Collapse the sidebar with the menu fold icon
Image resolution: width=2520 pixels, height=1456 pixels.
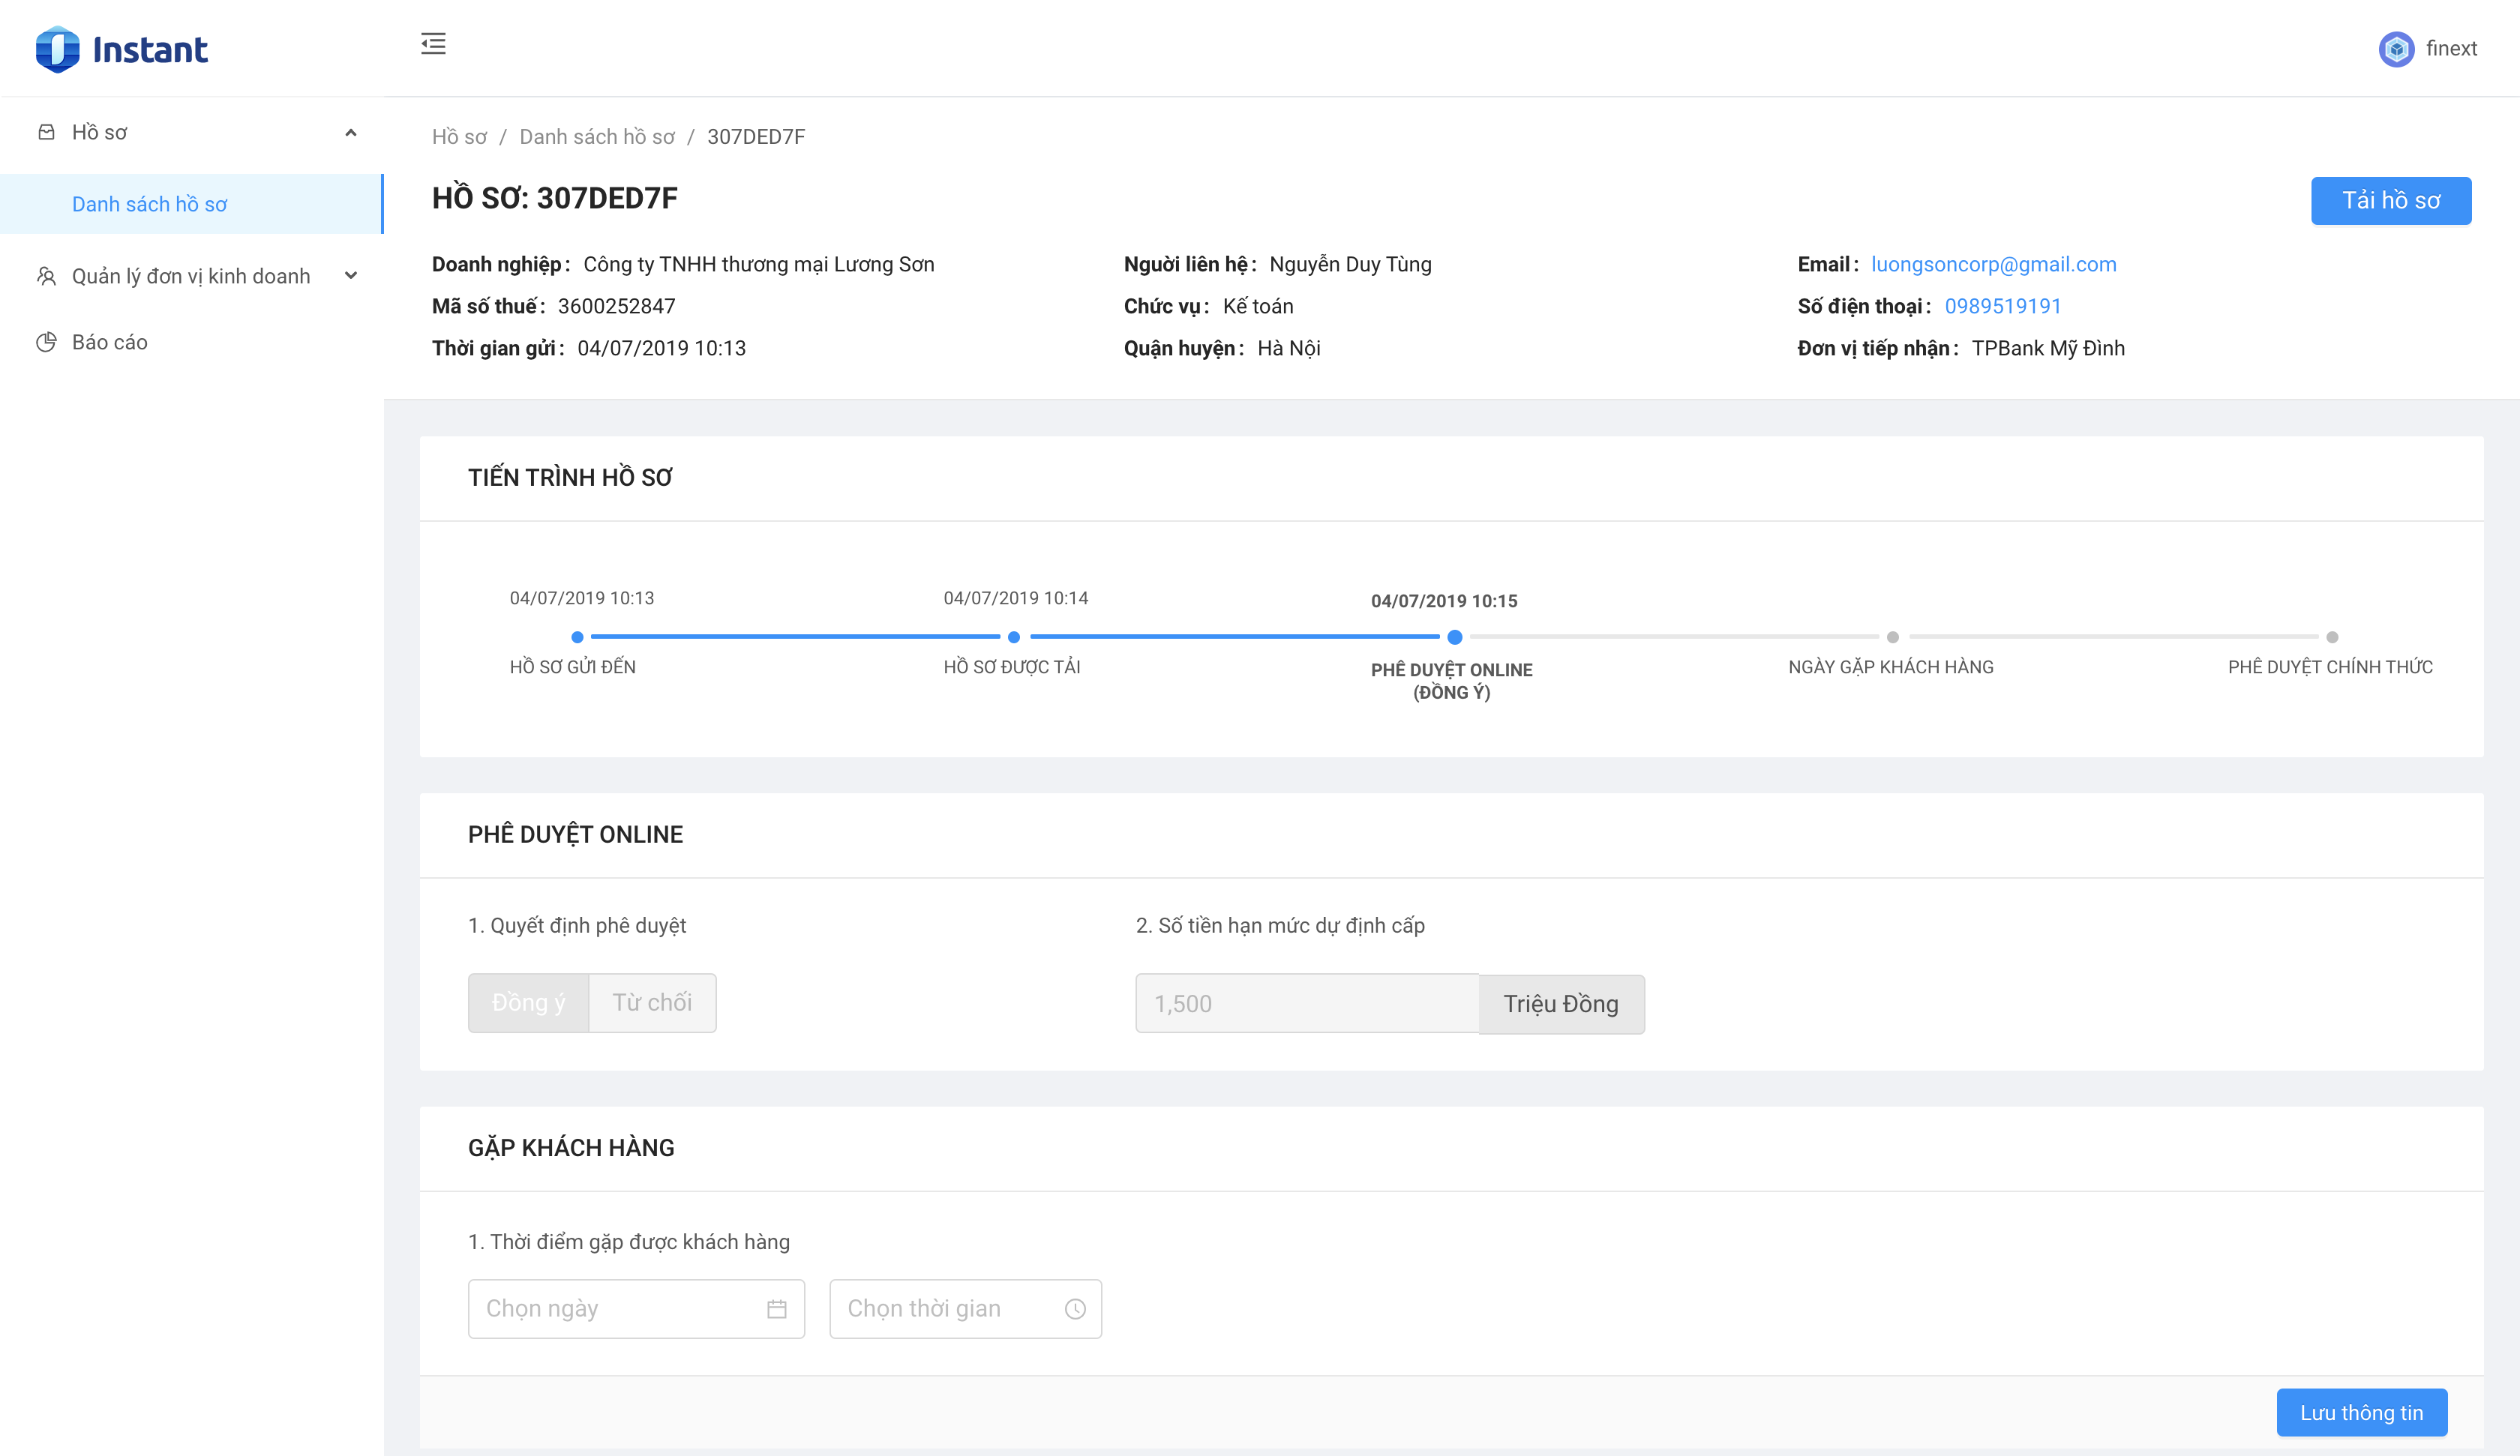[433, 44]
